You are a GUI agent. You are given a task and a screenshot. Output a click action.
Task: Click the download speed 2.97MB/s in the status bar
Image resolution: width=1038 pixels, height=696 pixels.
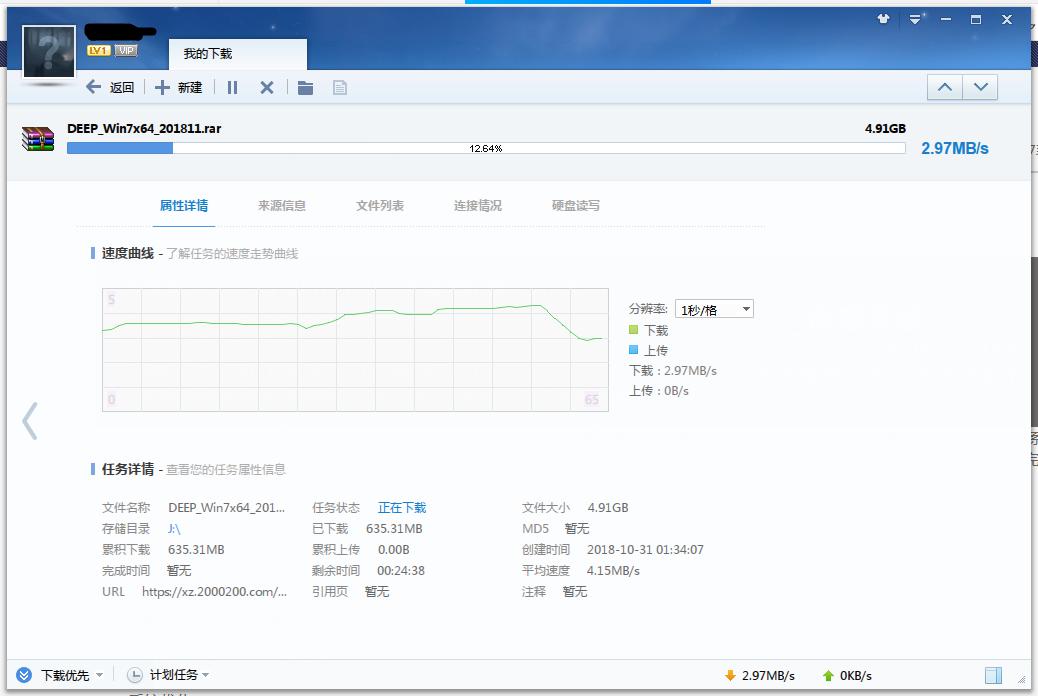click(760, 675)
